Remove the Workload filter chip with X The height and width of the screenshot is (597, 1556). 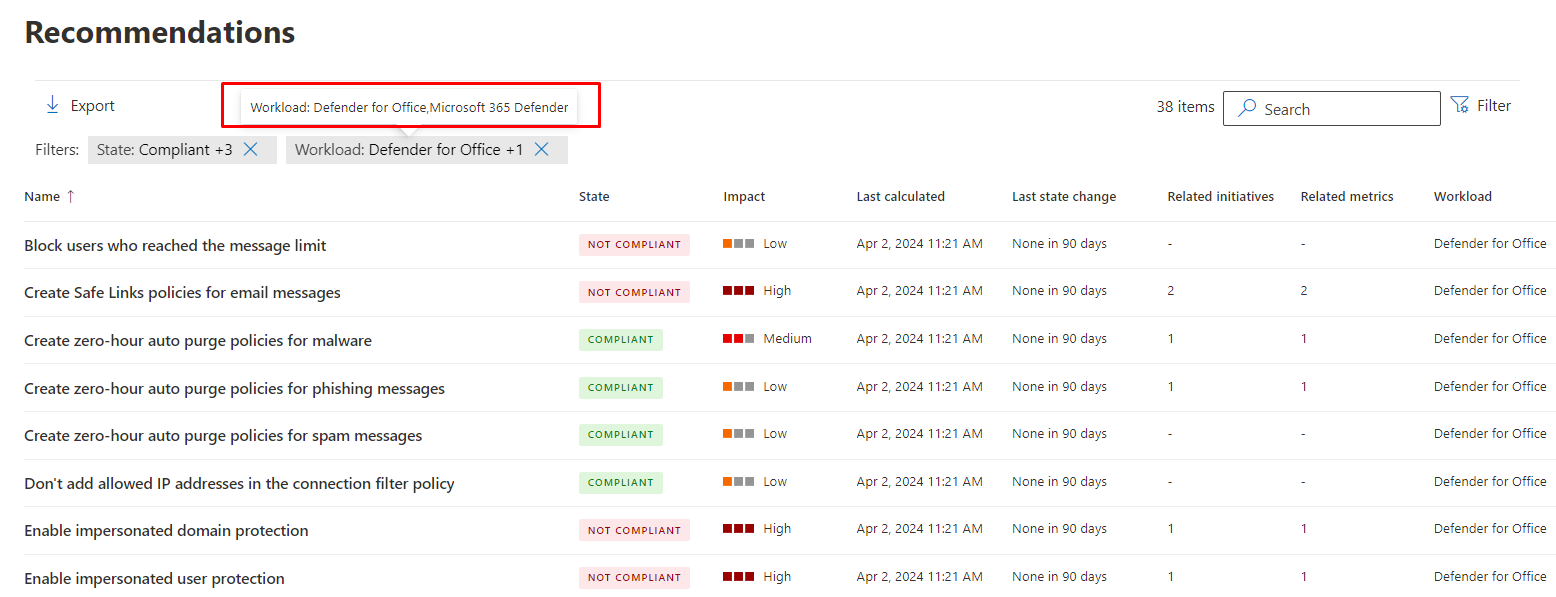541,149
